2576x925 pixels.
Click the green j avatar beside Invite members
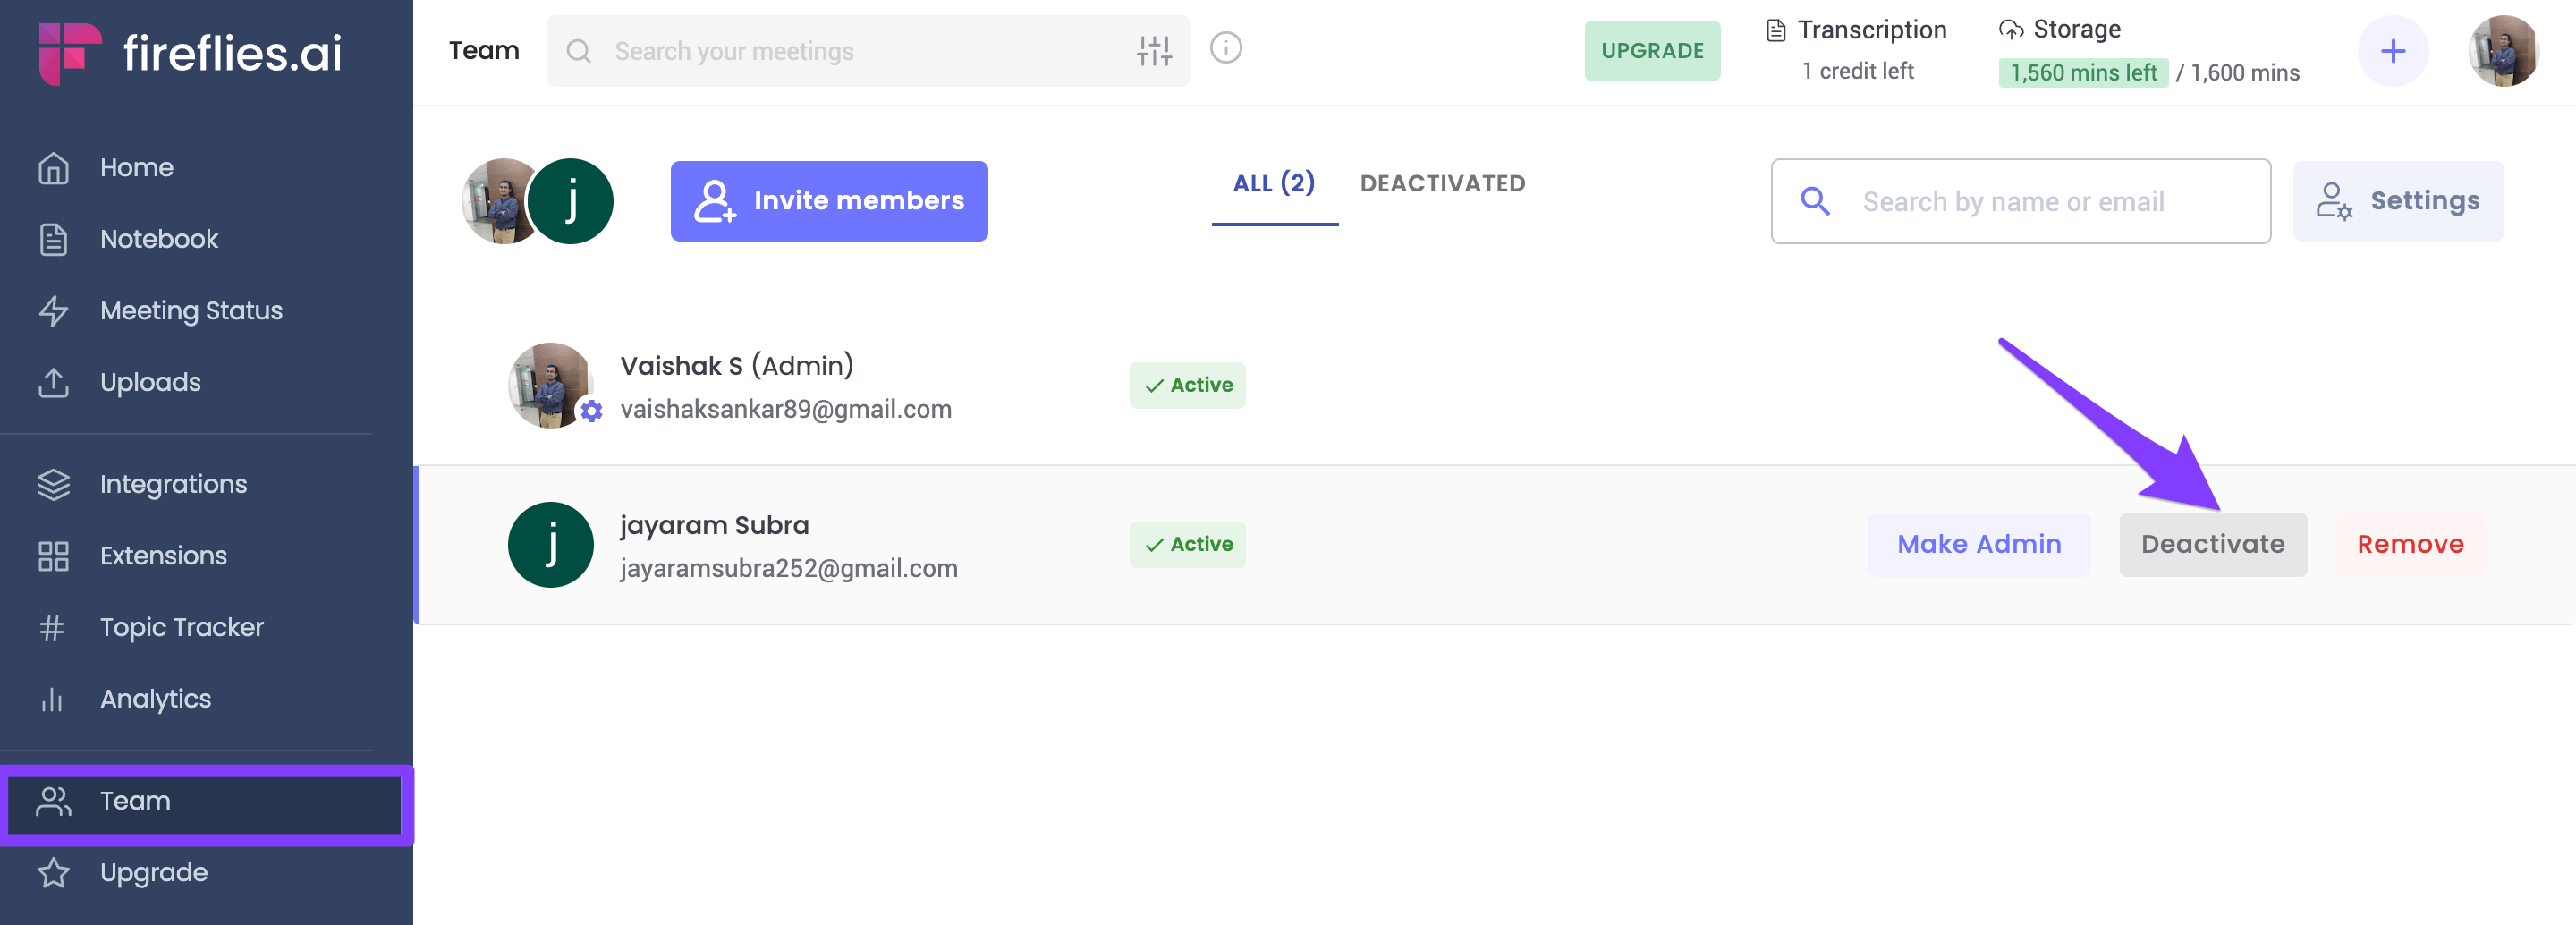(x=571, y=201)
